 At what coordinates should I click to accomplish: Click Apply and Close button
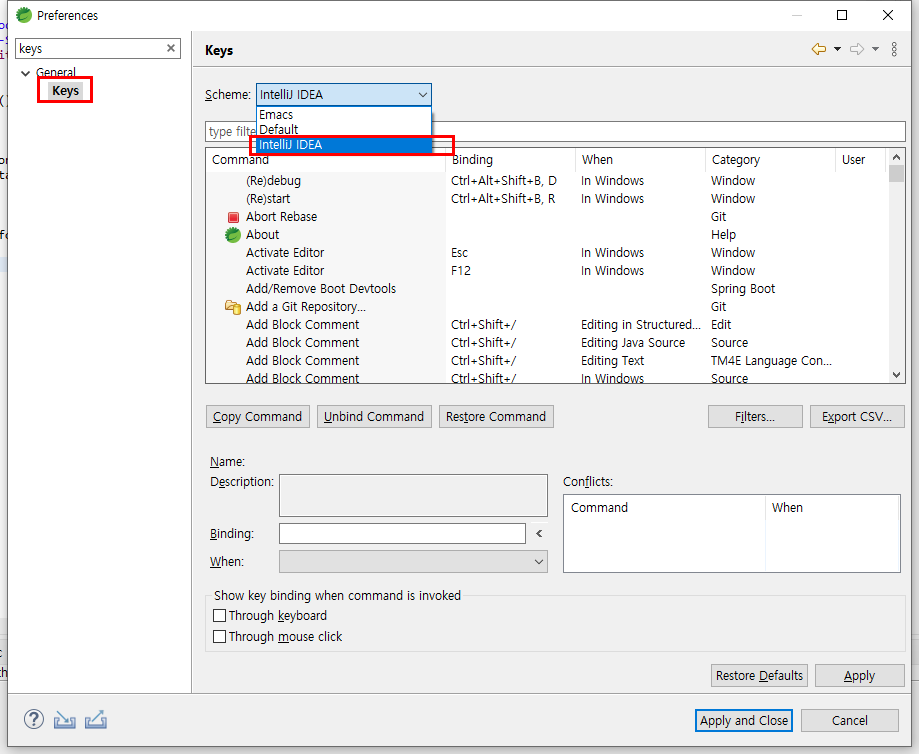pyautogui.click(x=744, y=720)
